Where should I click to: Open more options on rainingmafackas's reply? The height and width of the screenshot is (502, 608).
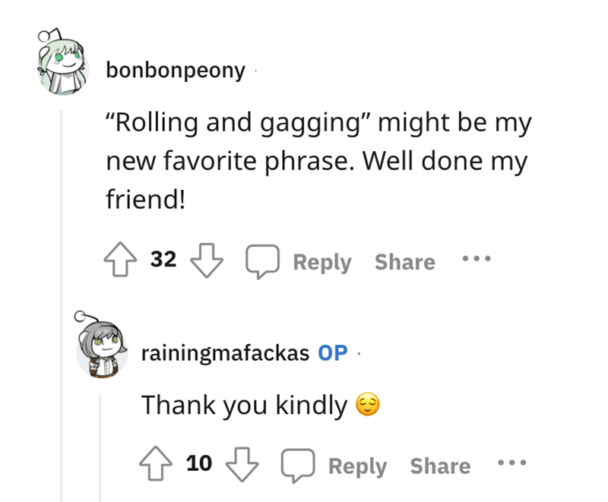coord(511,464)
